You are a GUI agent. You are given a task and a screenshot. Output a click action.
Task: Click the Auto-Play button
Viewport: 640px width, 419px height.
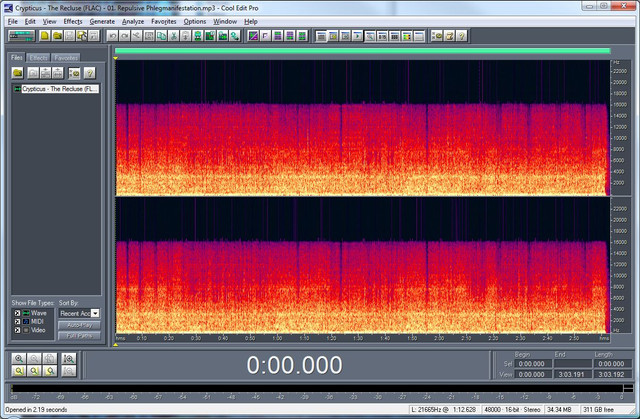pyautogui.click(x=79, y=325)
